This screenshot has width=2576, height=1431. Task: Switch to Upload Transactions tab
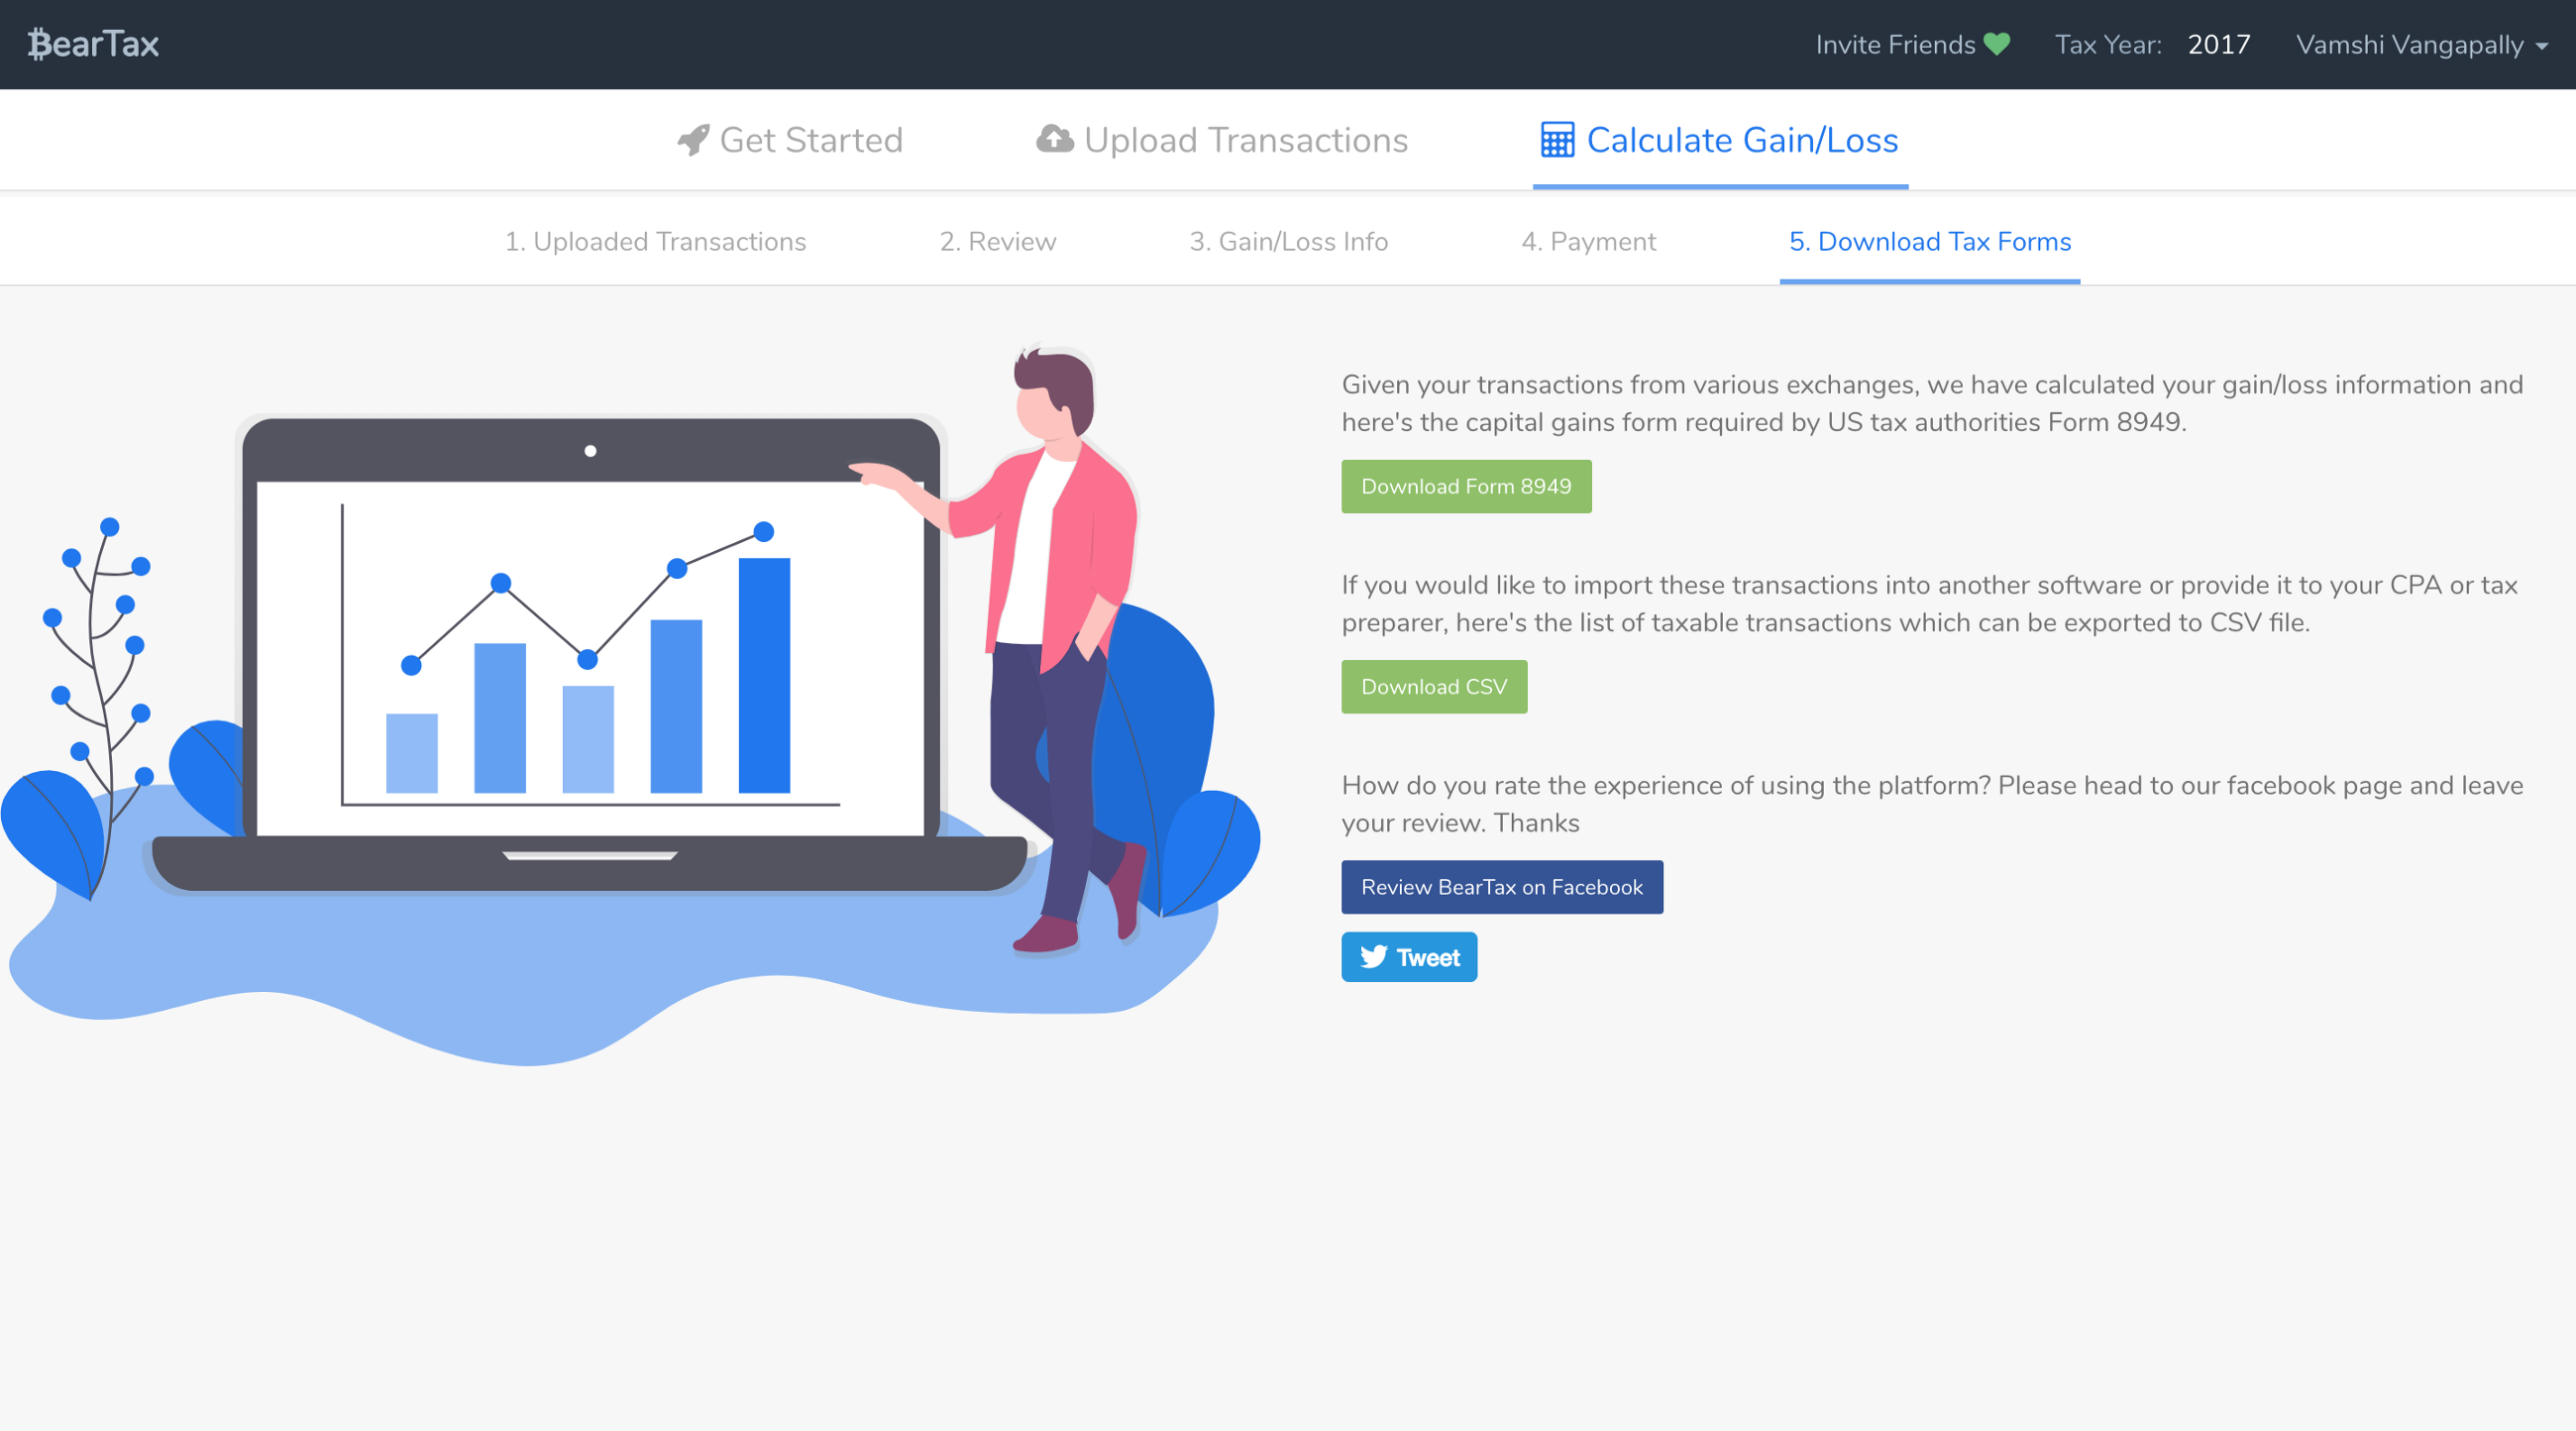[x=1245, y=140]
